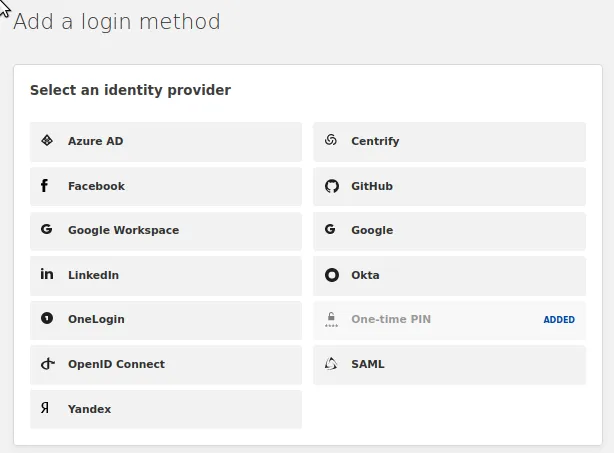Click the 'Add a login method' title
Image resolution: width=614 pixels, height=453 pixels.
(117, 22)
